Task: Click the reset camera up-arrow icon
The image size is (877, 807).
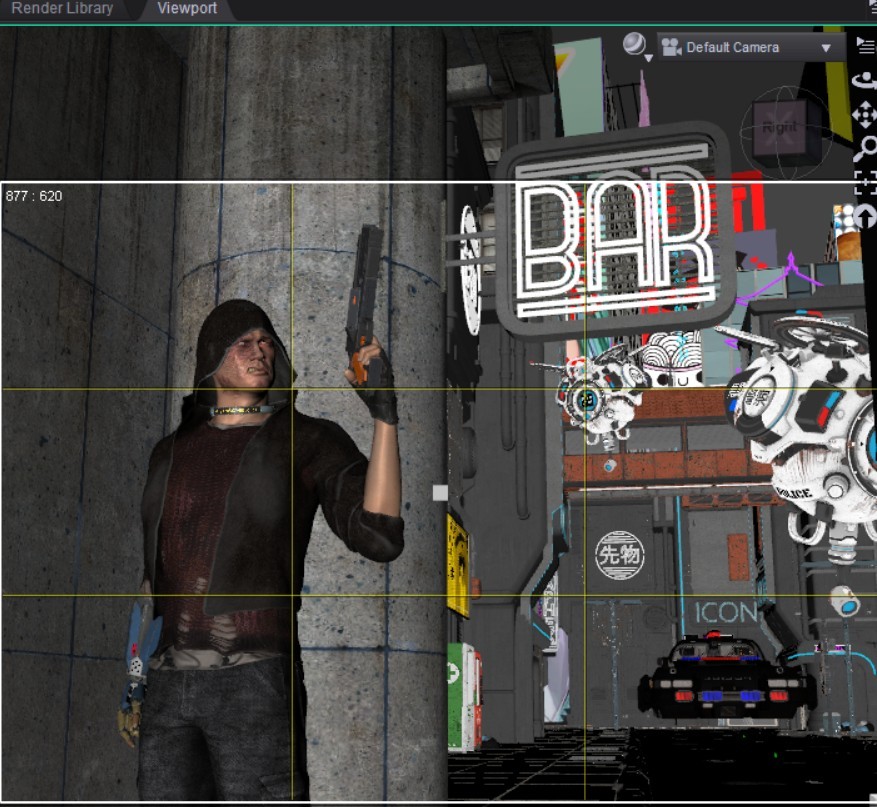Action: 866,216
